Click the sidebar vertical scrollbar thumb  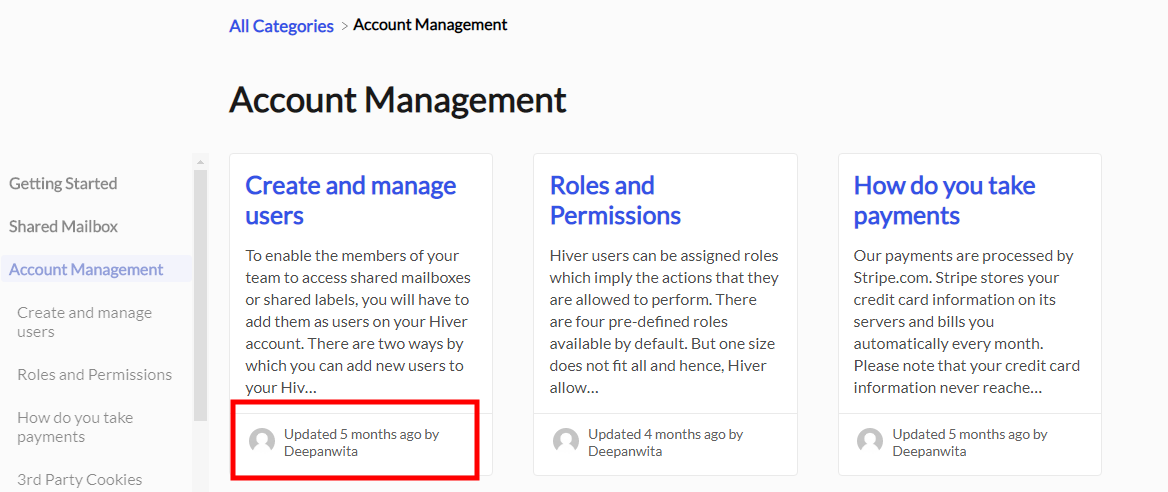tap(200, 296)
